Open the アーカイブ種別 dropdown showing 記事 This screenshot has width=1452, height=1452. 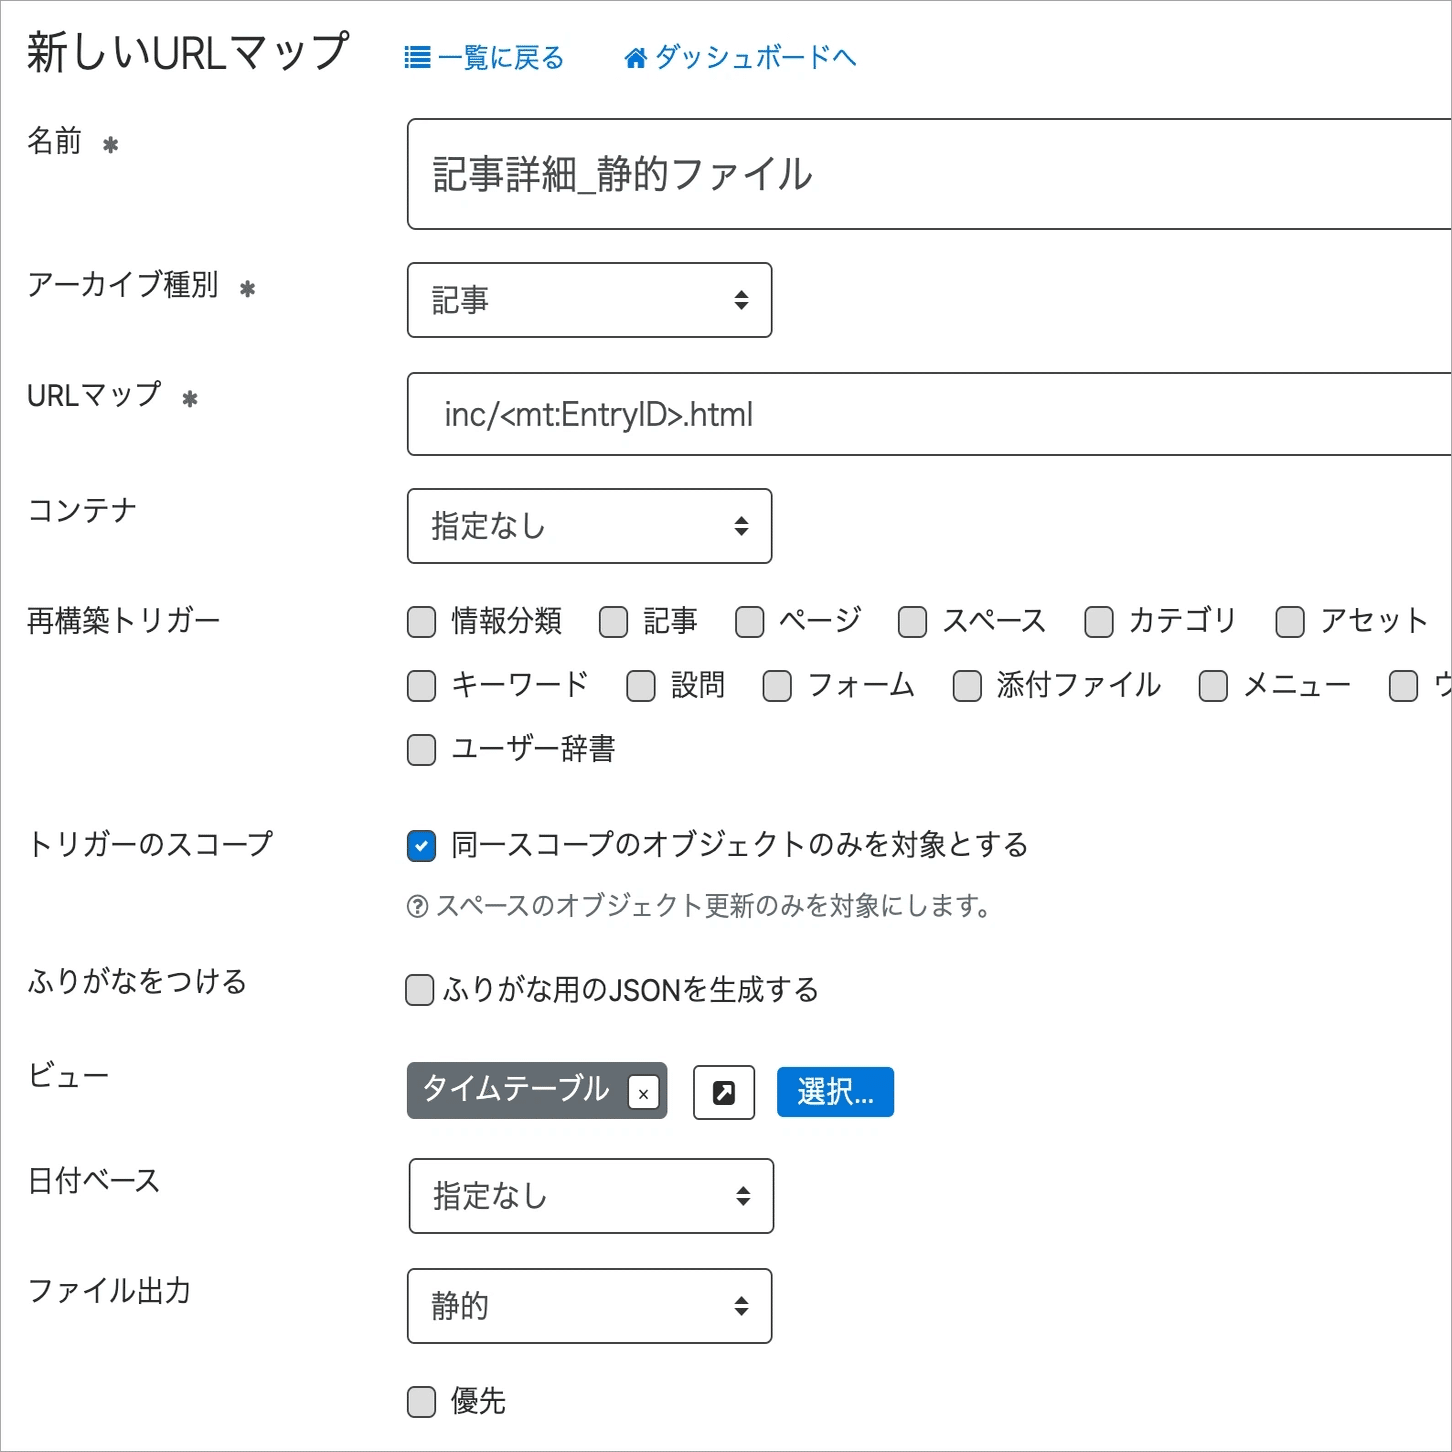click(589, 300)
